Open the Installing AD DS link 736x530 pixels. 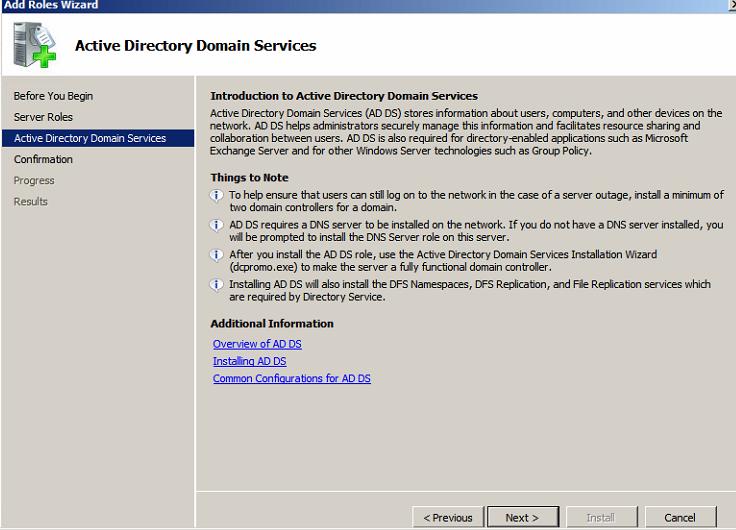pyautogui.click(x=250, y=361)
